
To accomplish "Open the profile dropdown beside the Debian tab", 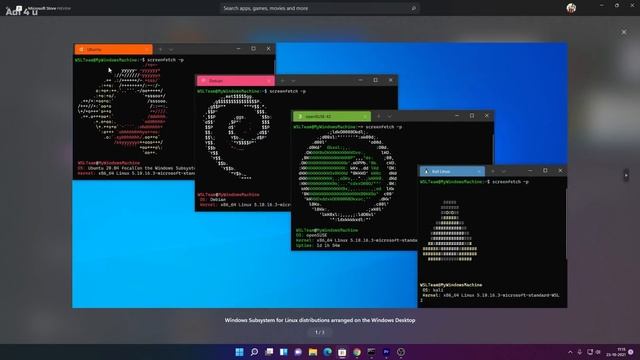I will (293, 81).
